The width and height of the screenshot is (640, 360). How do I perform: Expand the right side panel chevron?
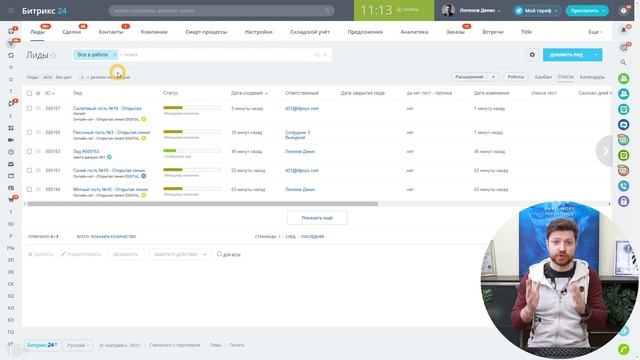(605, 151)
